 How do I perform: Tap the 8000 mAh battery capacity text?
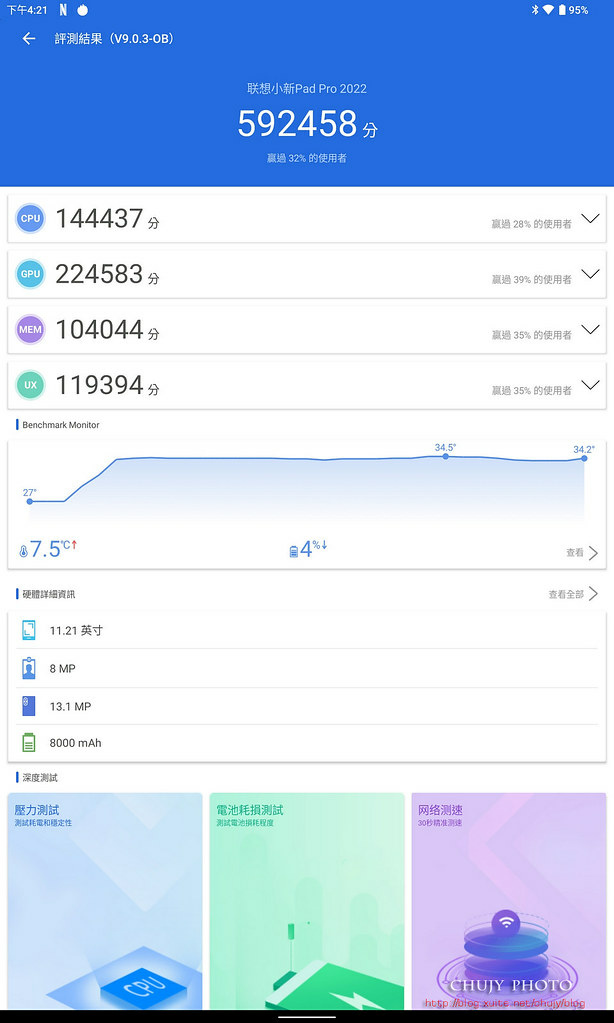point(76,743)
